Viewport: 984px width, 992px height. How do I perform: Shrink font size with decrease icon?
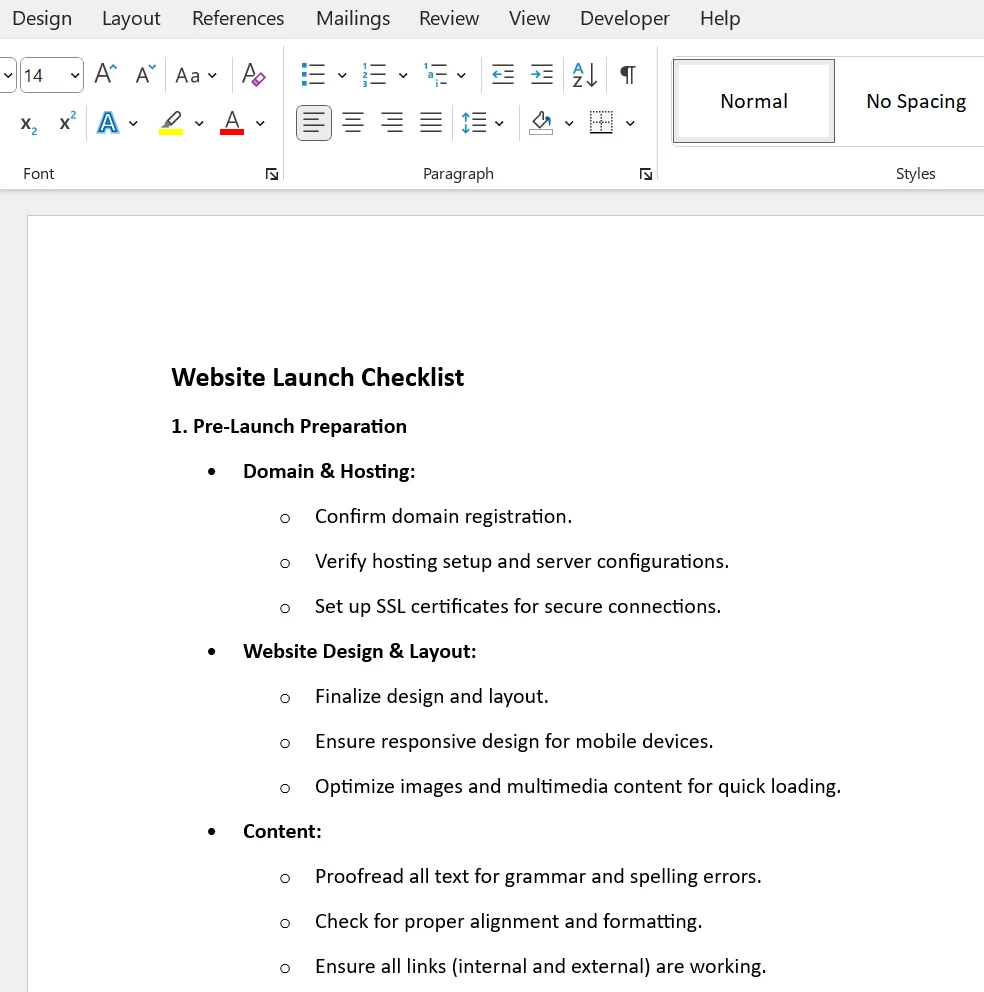coord(145,75)
